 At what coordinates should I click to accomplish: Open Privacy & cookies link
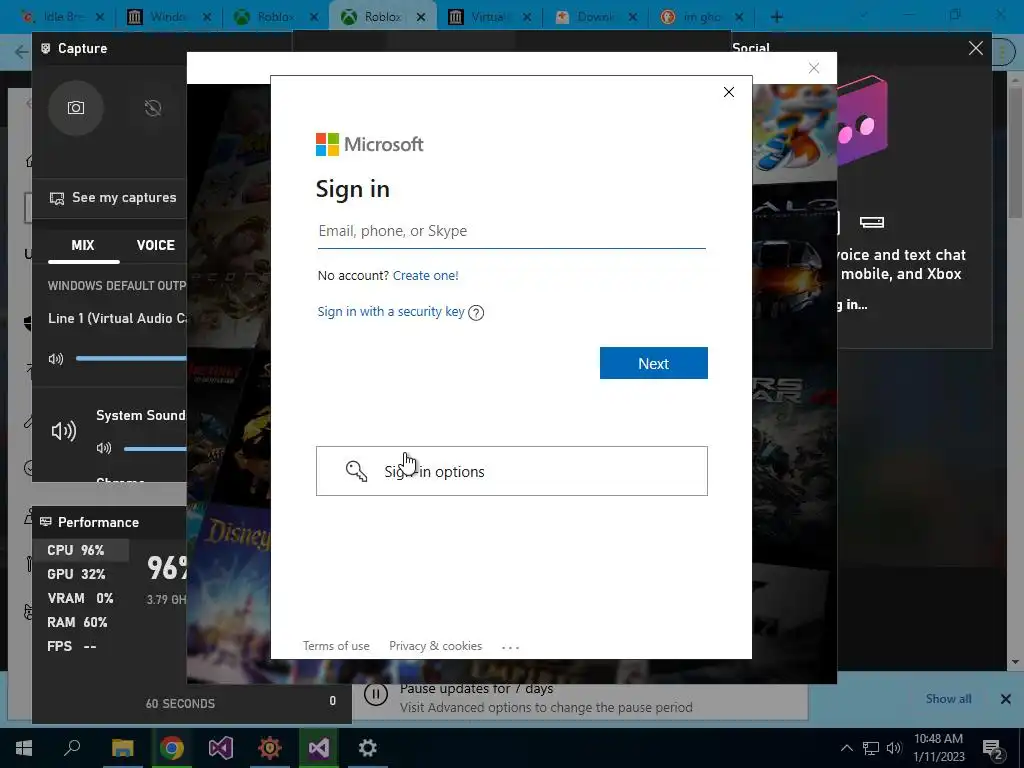tap(436, 646)
